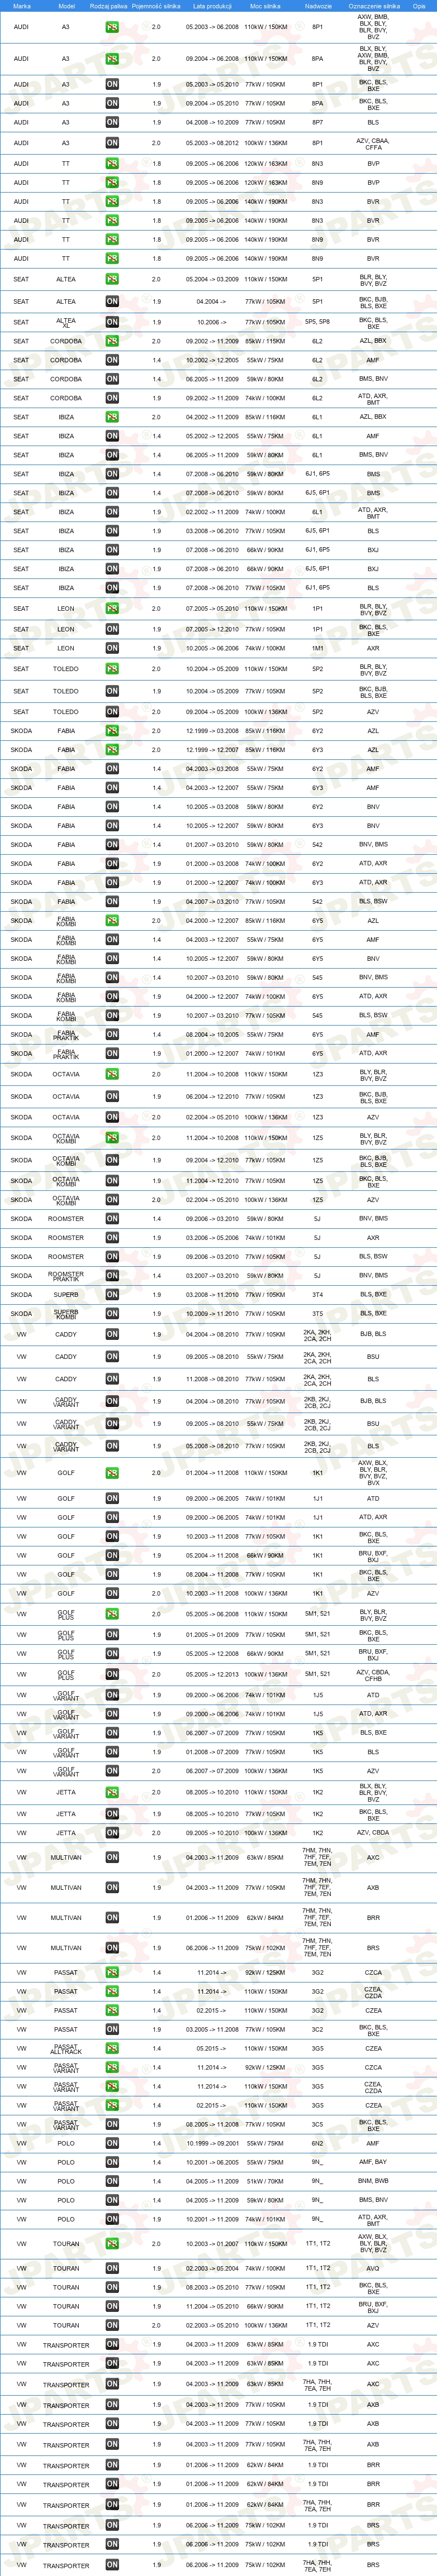Viewport: 437px width, 2576px height.
Task: Click petrol icon in Seat Leon 2.0 row
Action: tap(112, 608)
